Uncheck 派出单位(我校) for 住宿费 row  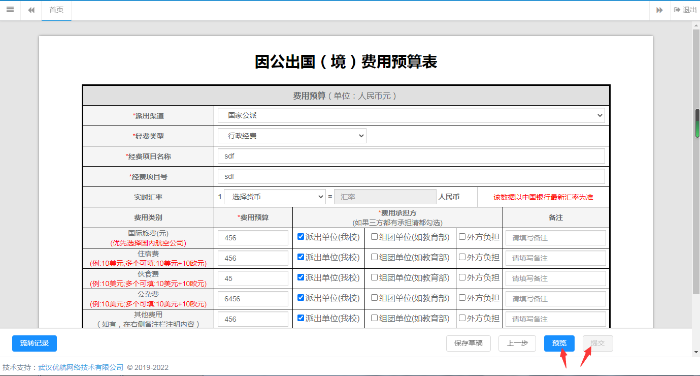tap(301, 257)
